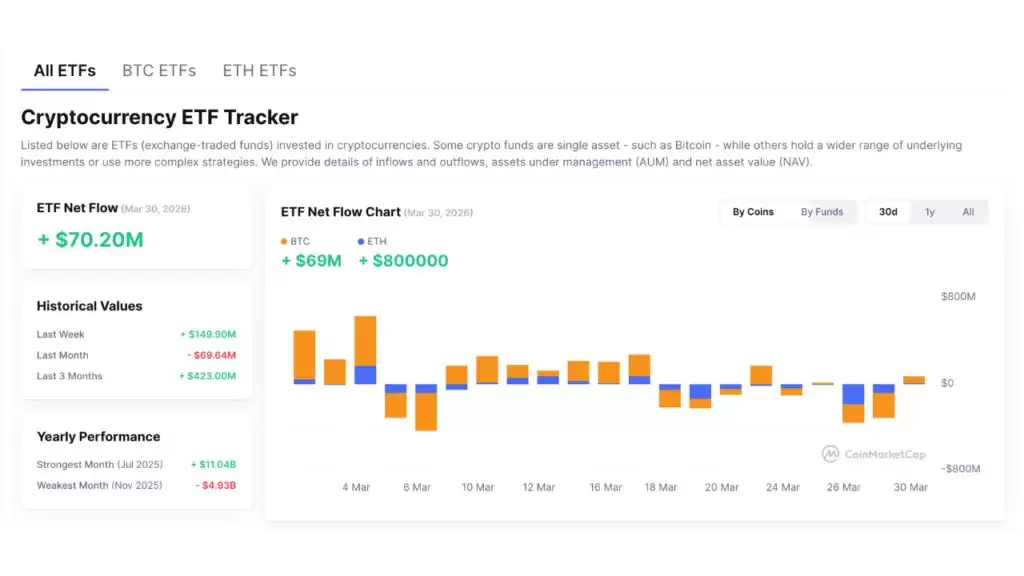Viewport: 1024px width, 576px height.
Task: Select the 1y time range
Action: pos(930,212)
